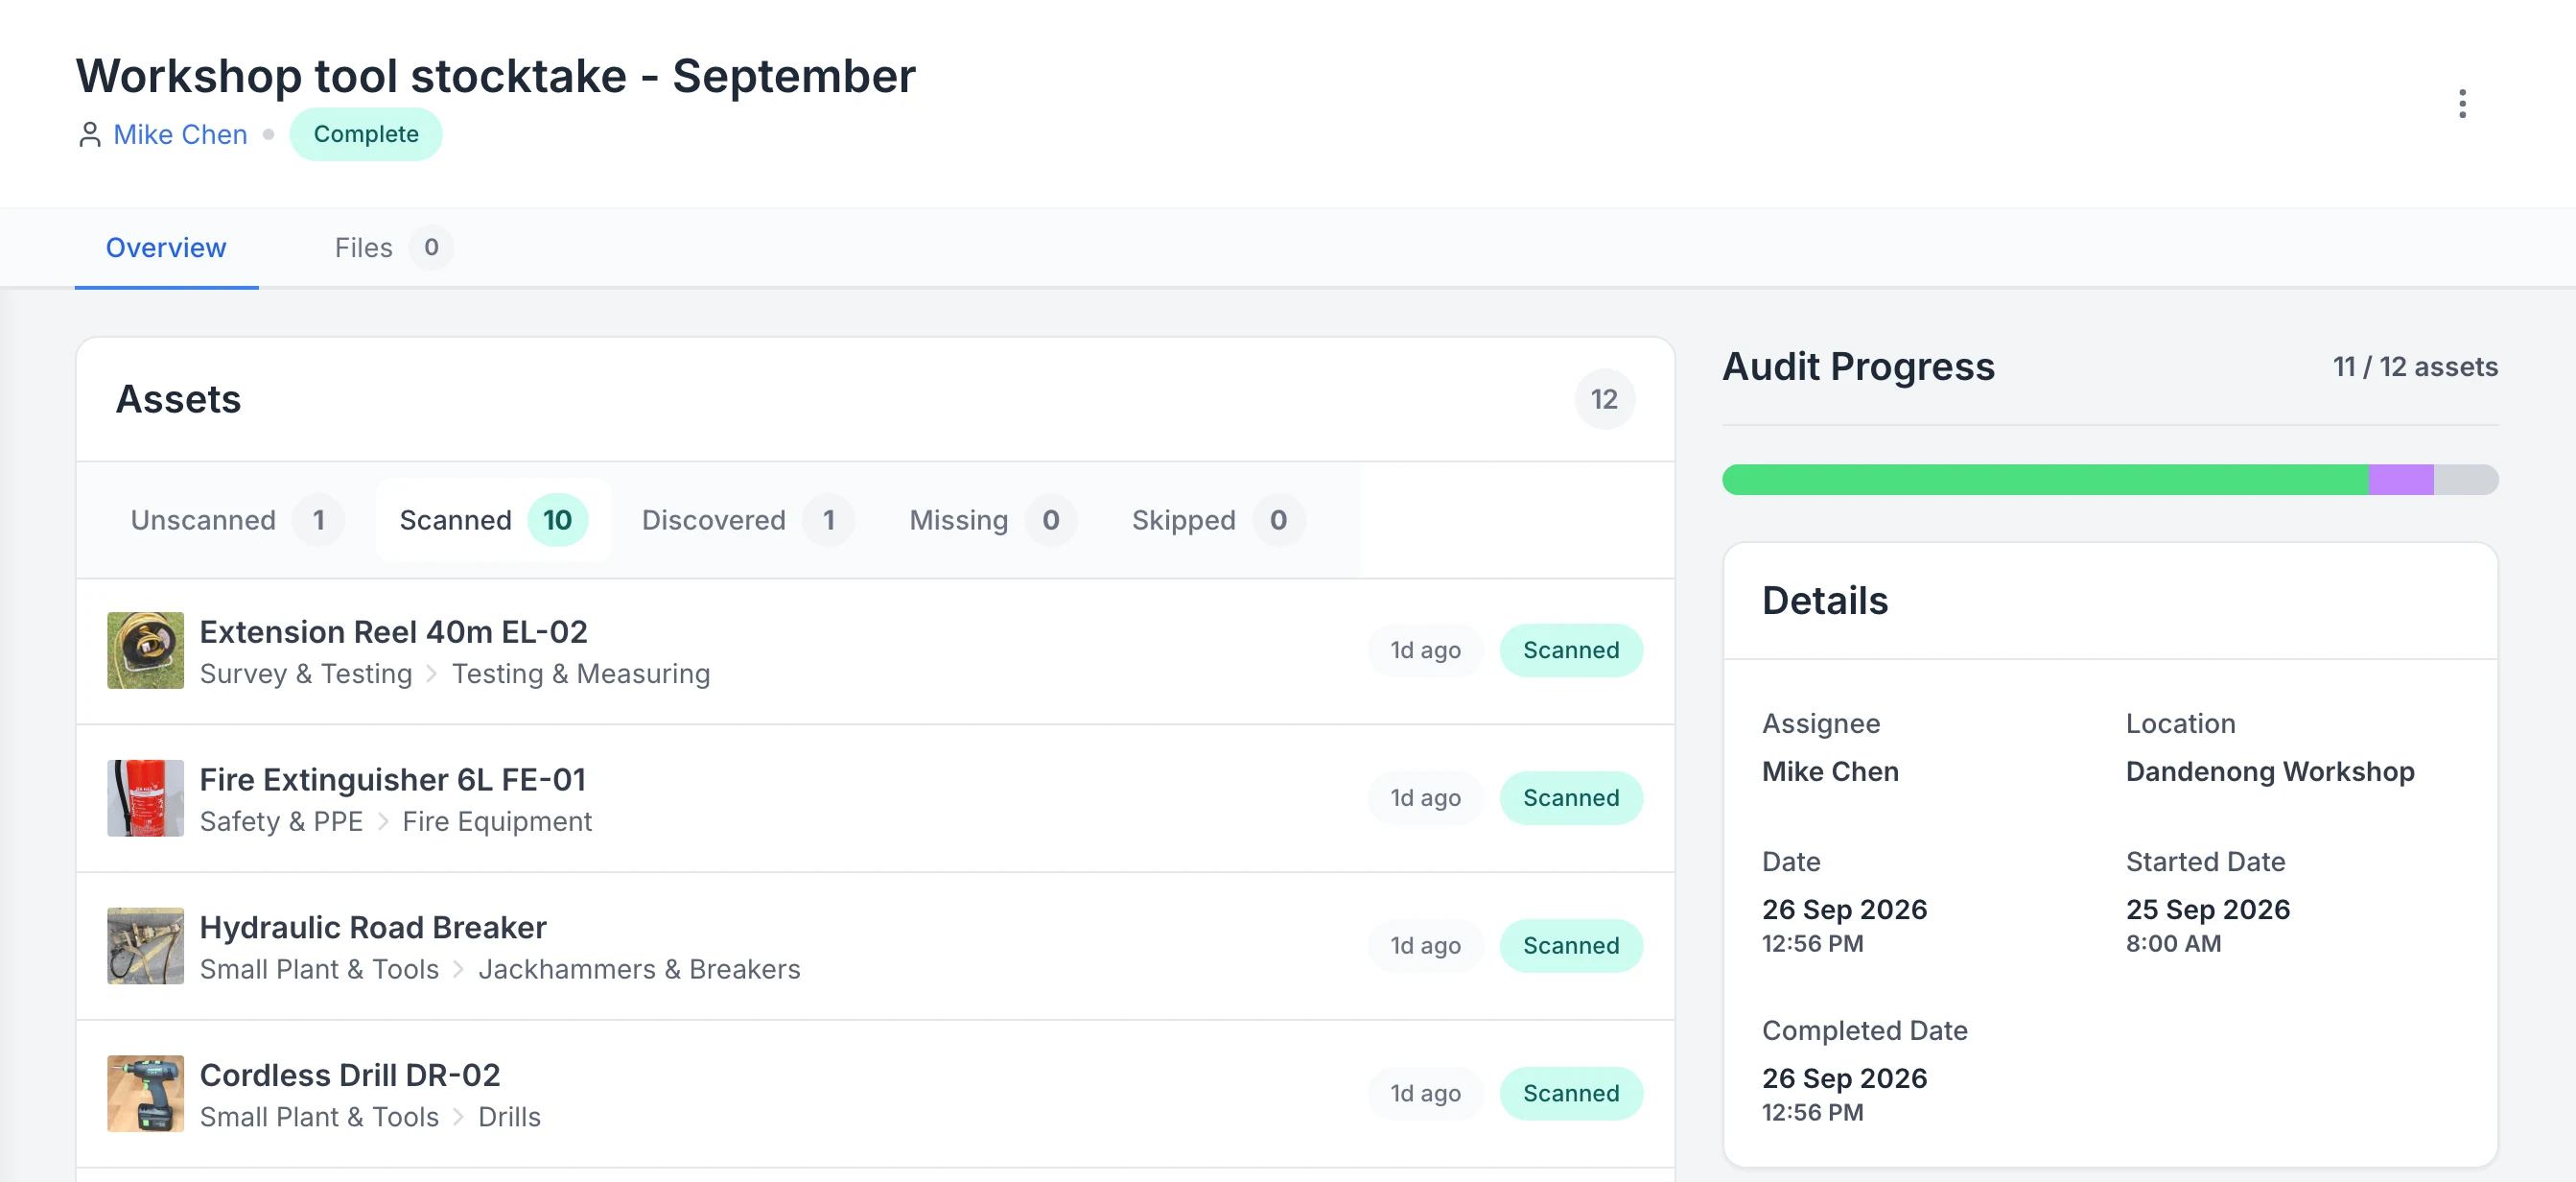Viewport: 2576px width, 1182px height.
Task: Click the Started Date value 25 Sep 2026
Action: 2208,910
